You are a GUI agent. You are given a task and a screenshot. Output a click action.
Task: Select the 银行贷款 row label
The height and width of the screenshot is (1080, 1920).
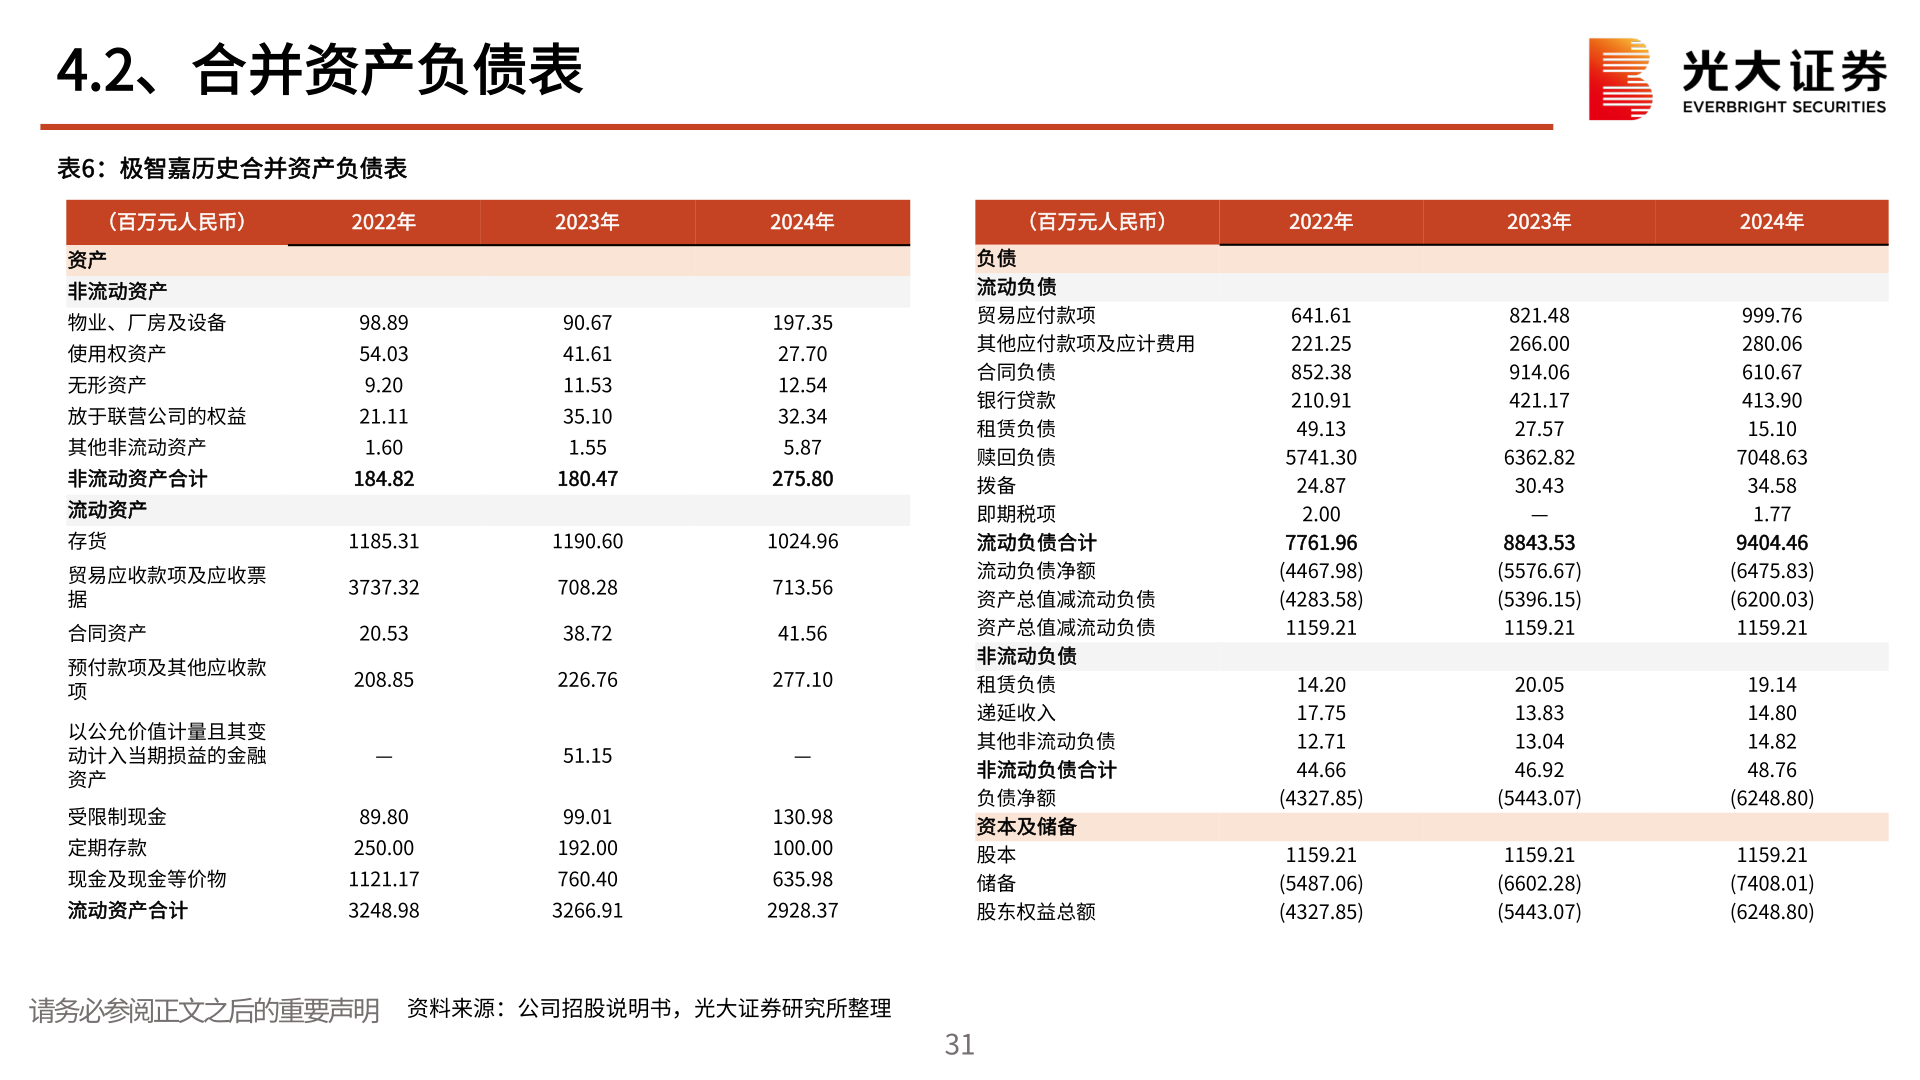tap(1016, 400)
